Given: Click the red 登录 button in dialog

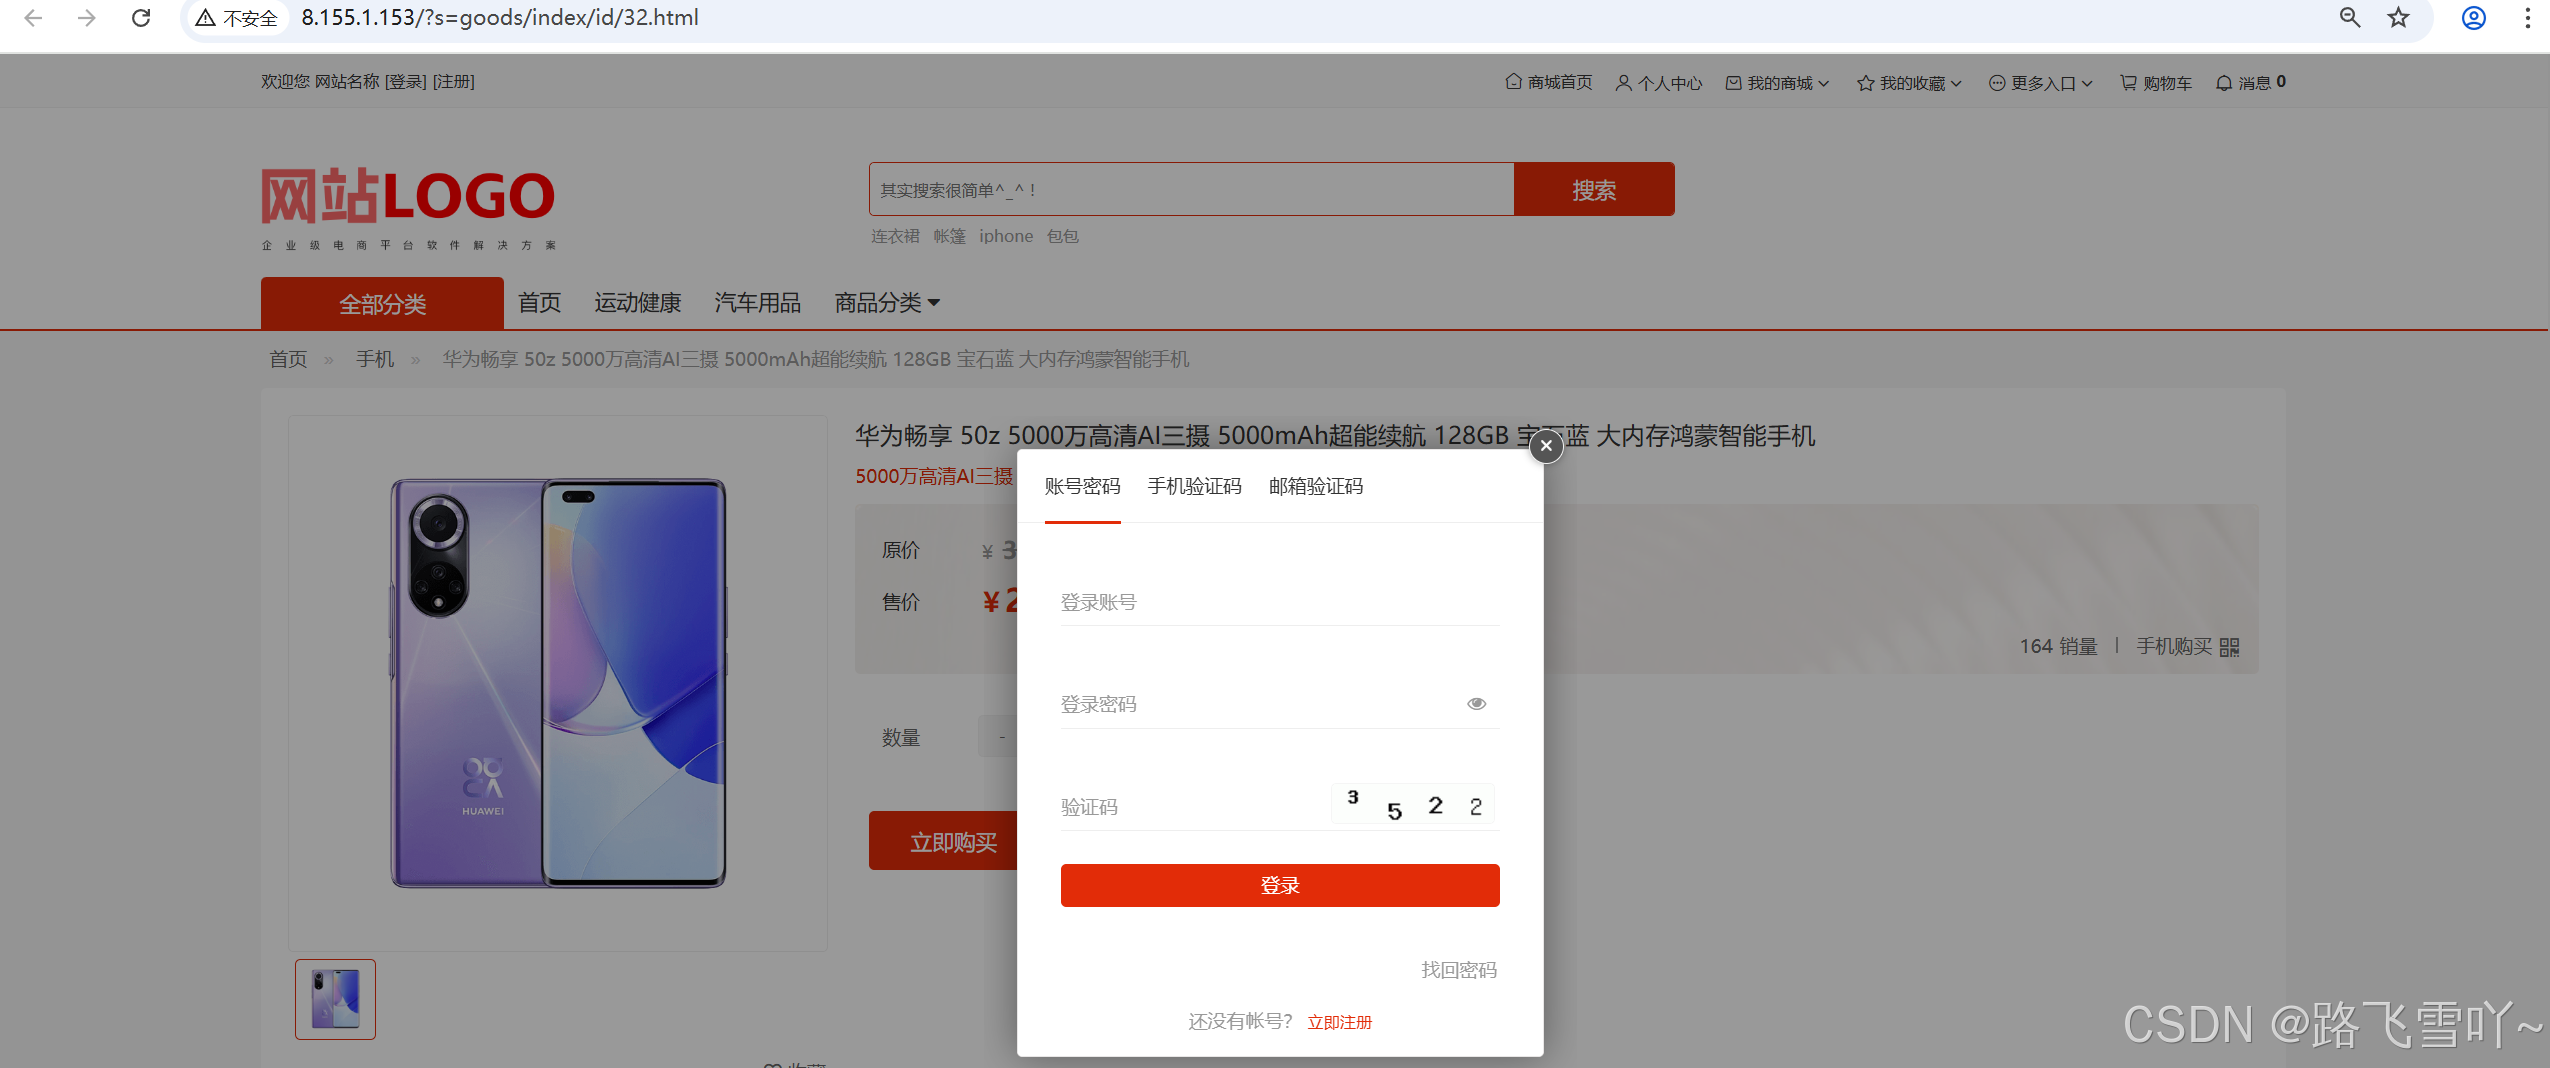Looking at the screenshot, I should (1280, 886).
